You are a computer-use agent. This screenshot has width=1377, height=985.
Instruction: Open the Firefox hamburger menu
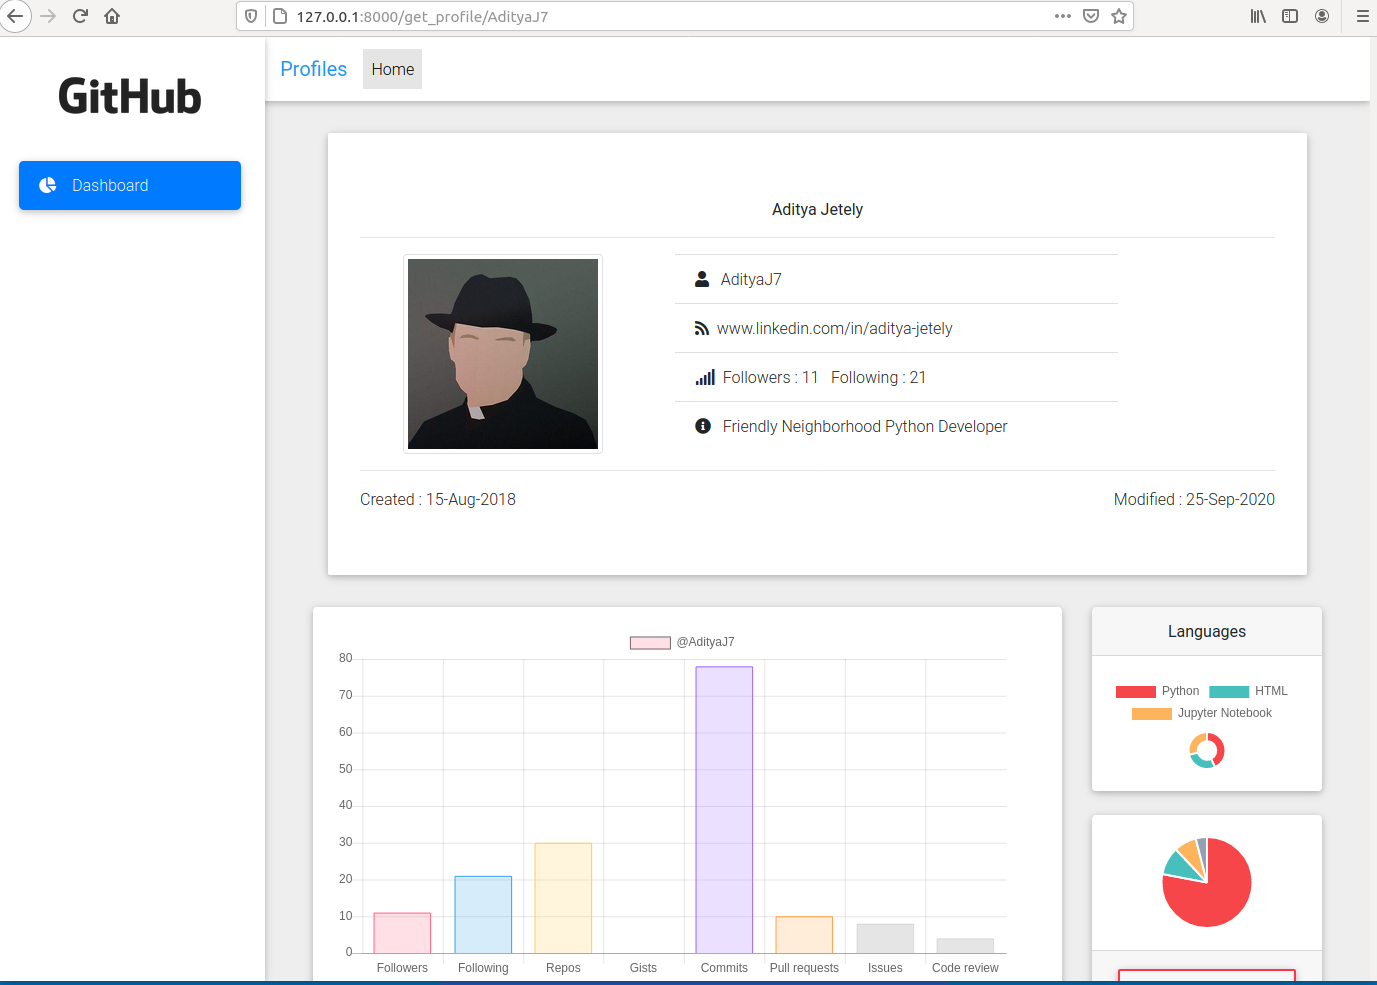point(1362,16)
